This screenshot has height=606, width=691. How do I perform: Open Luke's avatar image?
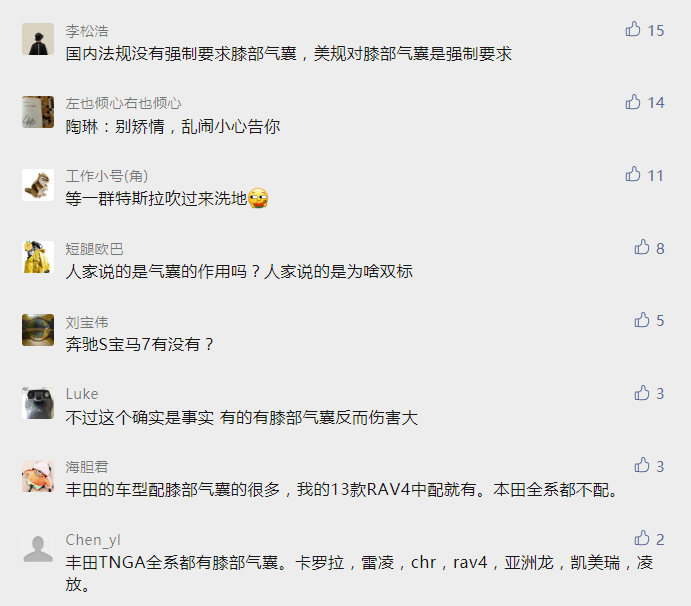38,403
